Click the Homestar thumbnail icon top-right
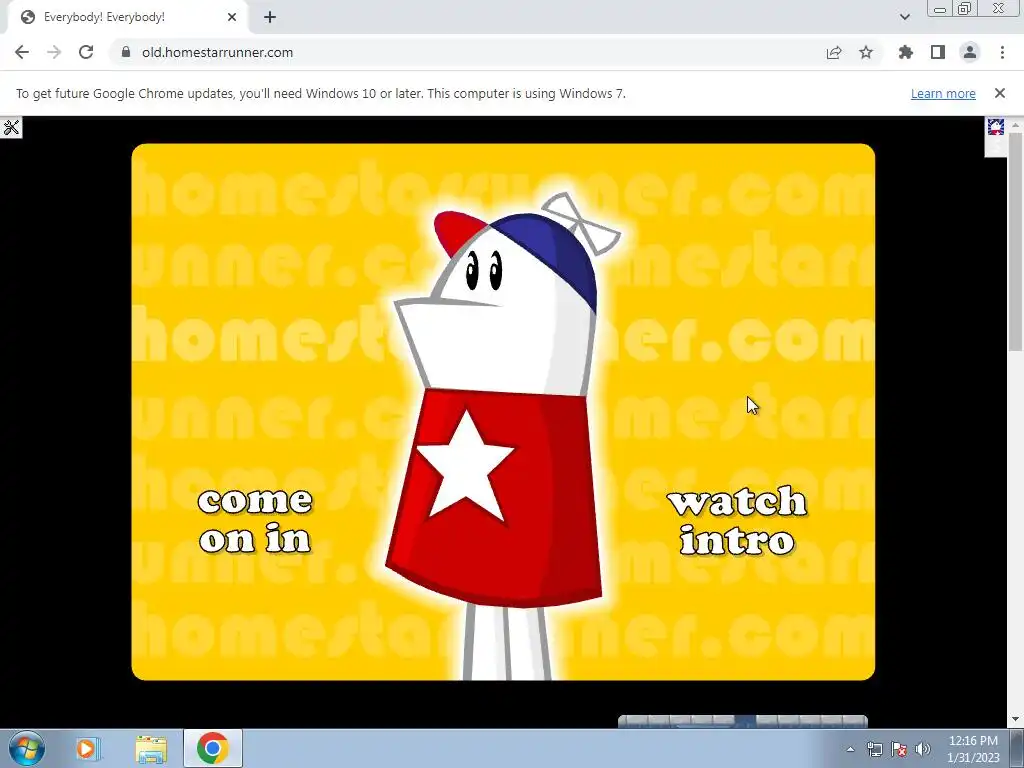Image resolution: width=1024 pixels, height=768 pixels. click(x=995, y=127)
